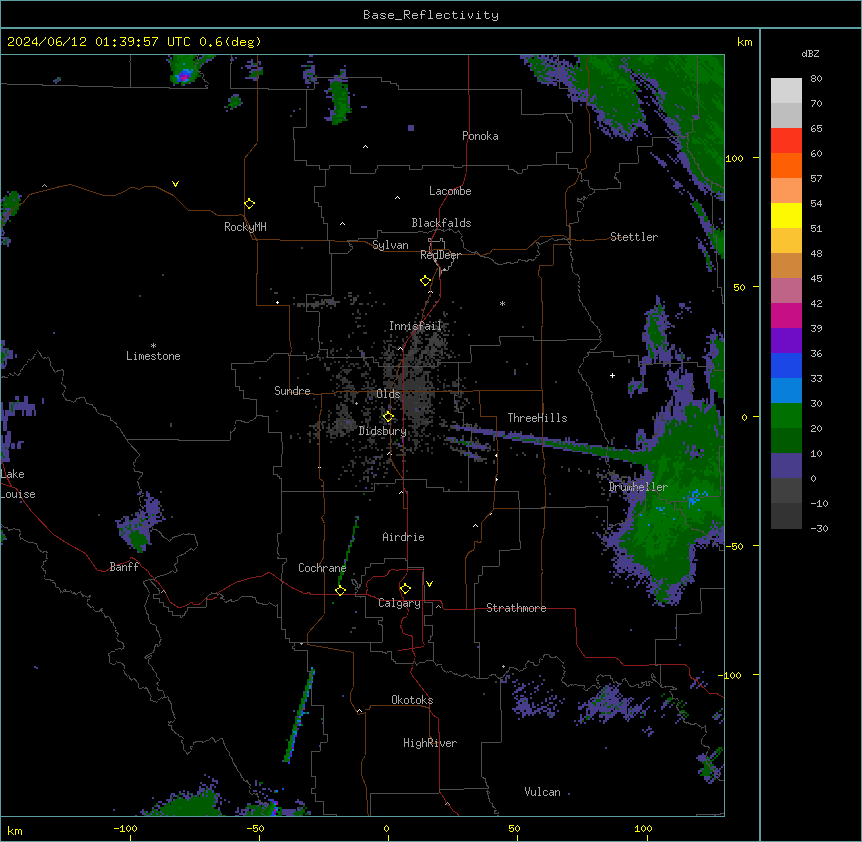862x842 pixels.
Task: Select the orange 60 dBZ legend swatch
Action: pyautogui.click(x=786, y=165)
